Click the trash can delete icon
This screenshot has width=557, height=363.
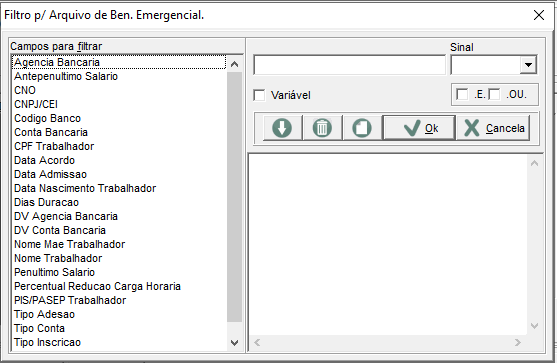tap(322, 128)
